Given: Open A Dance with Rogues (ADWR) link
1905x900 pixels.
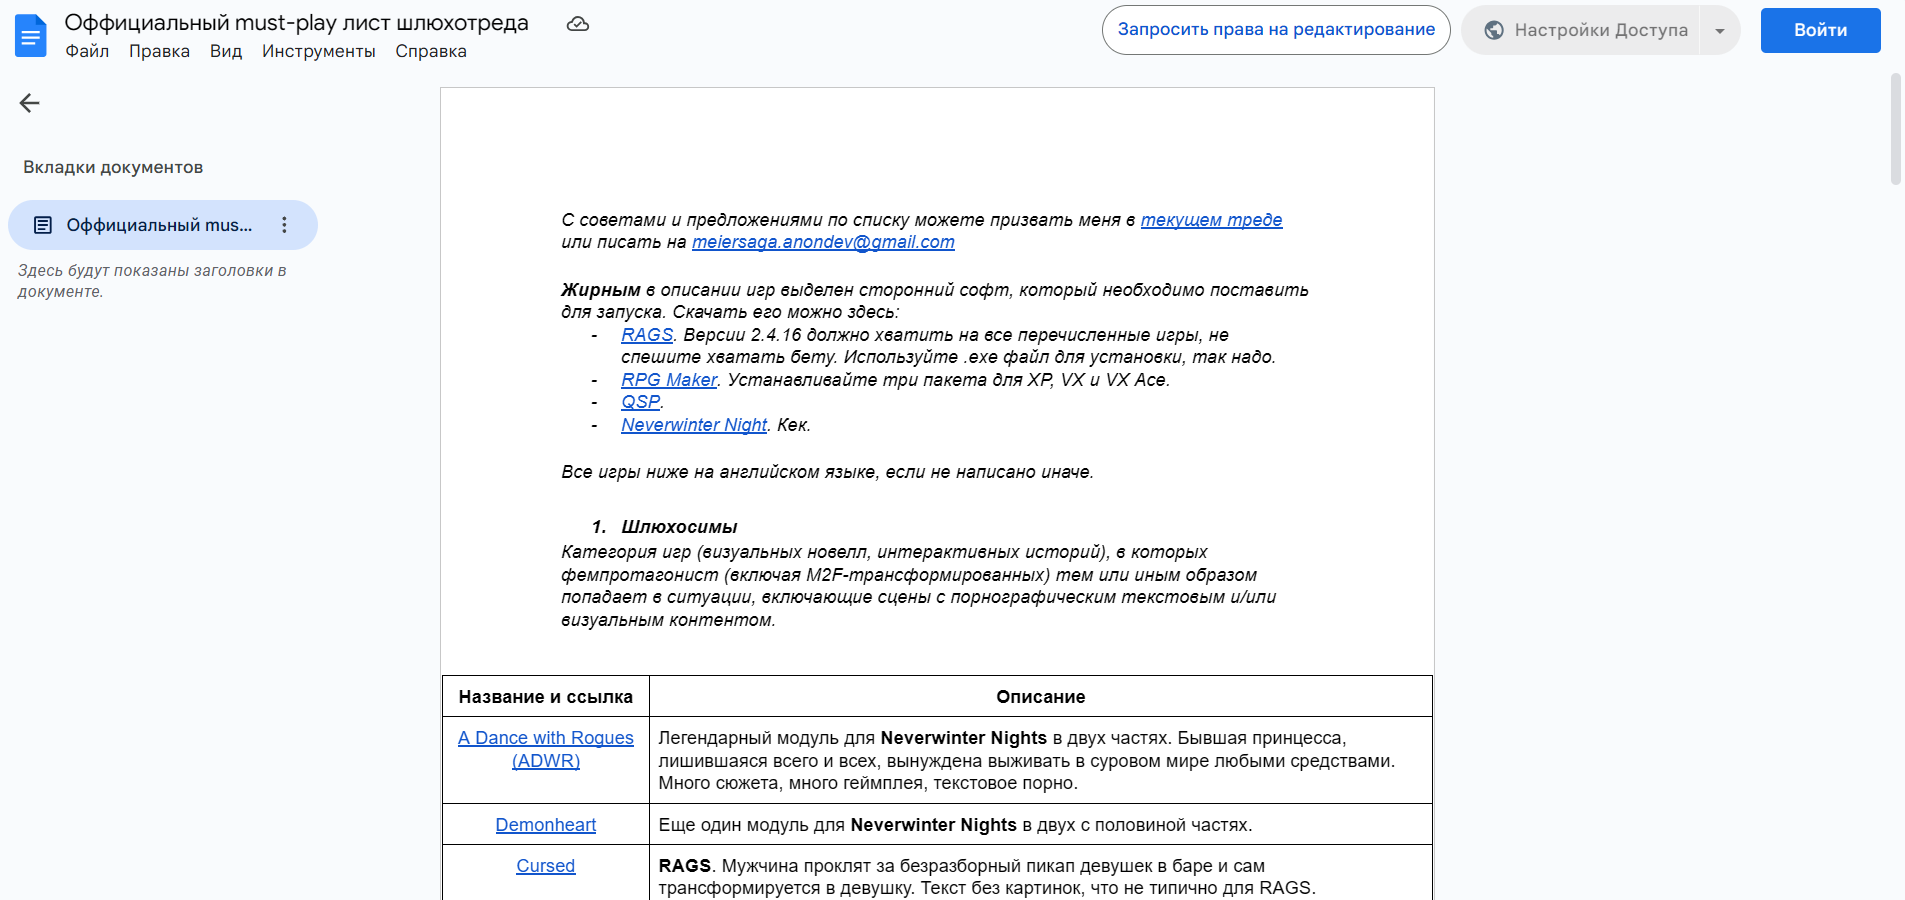Looking at the screenshot, I should point(546,749).
